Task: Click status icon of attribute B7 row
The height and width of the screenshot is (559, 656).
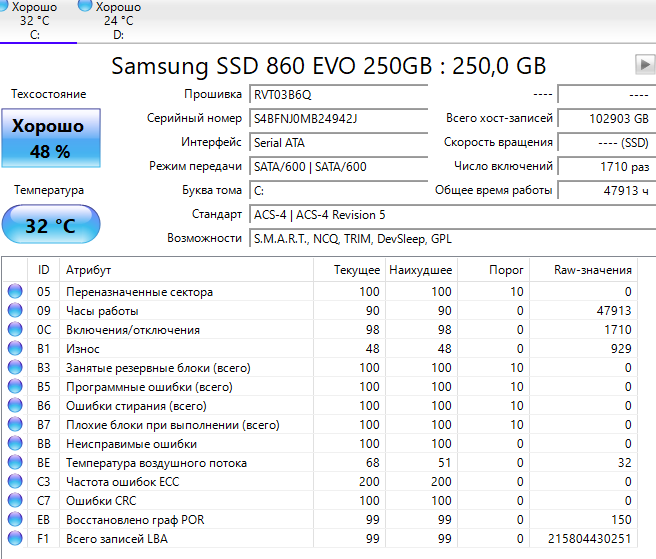Action: coord(15,424)
